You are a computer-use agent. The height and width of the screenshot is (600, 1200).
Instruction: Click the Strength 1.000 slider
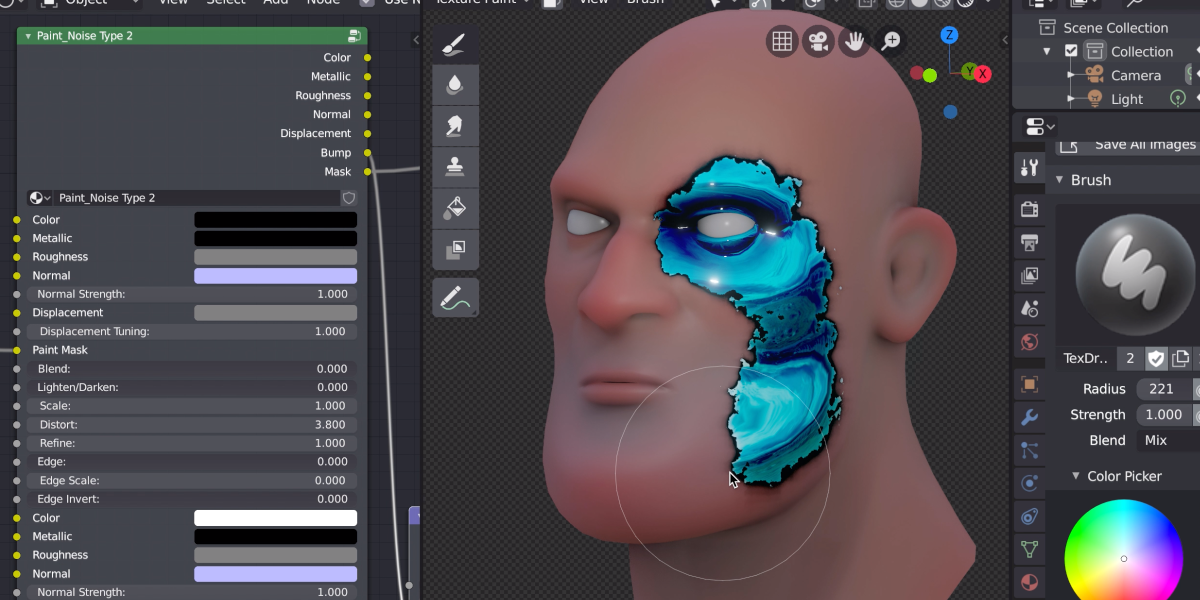[x=1163, y=415]
